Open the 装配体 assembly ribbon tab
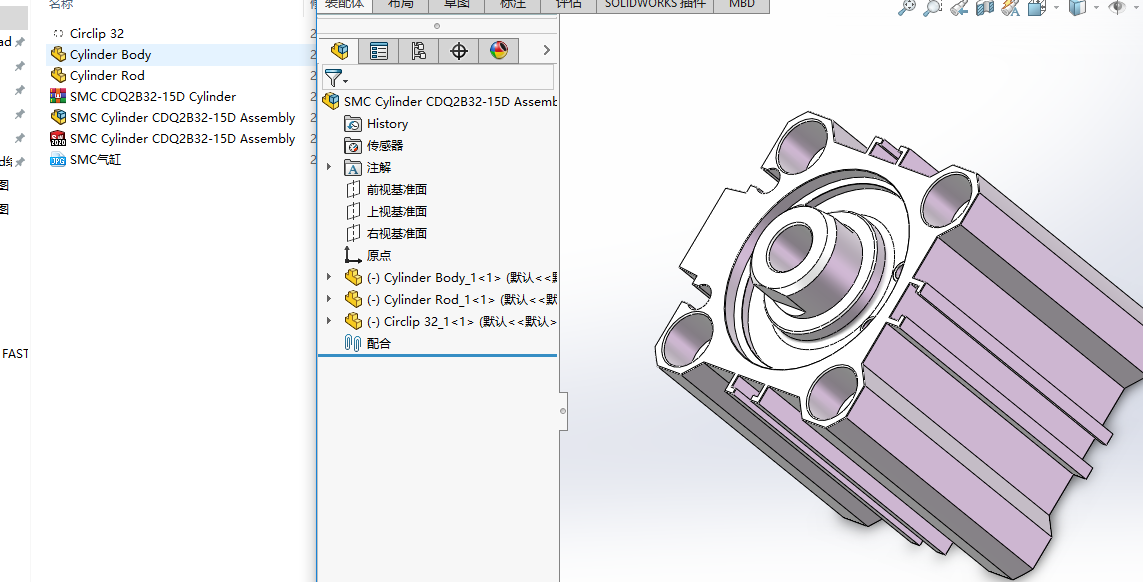The height and width of the screenshot is (582, 1143). point(344,4)
